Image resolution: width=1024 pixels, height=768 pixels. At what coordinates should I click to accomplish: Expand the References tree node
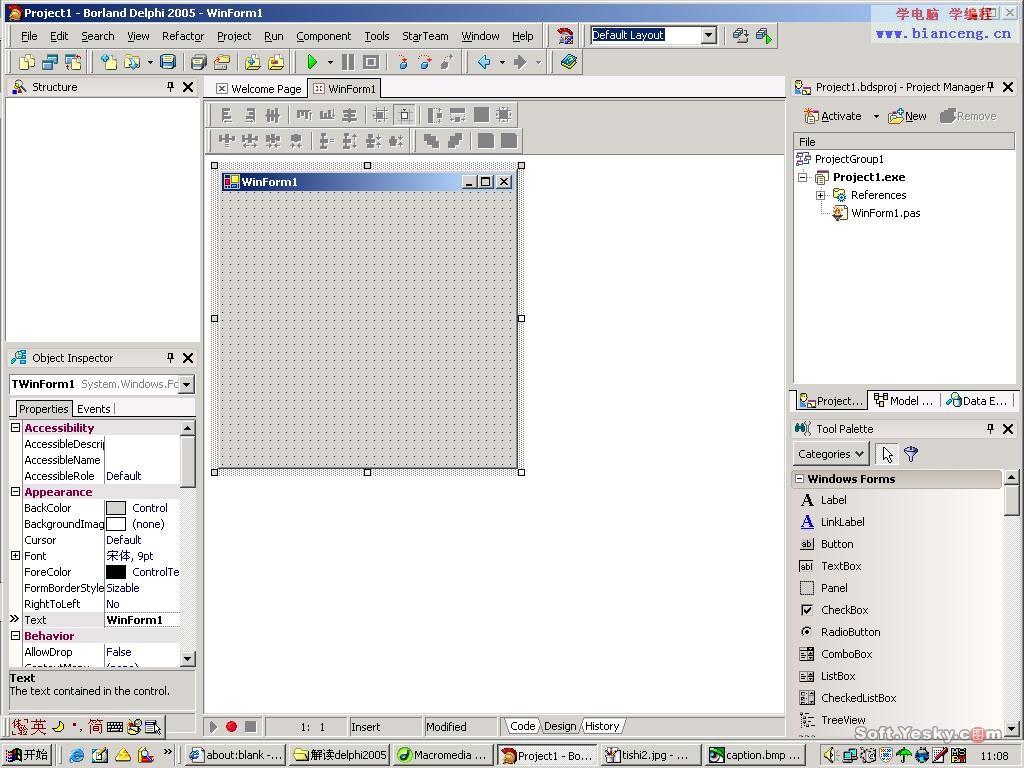(820, 195)
